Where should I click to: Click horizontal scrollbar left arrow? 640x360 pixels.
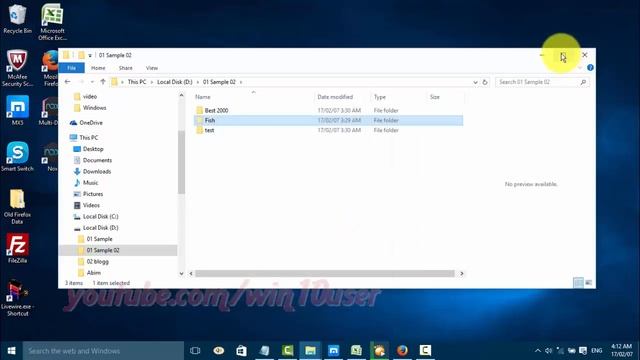[191, 273]
